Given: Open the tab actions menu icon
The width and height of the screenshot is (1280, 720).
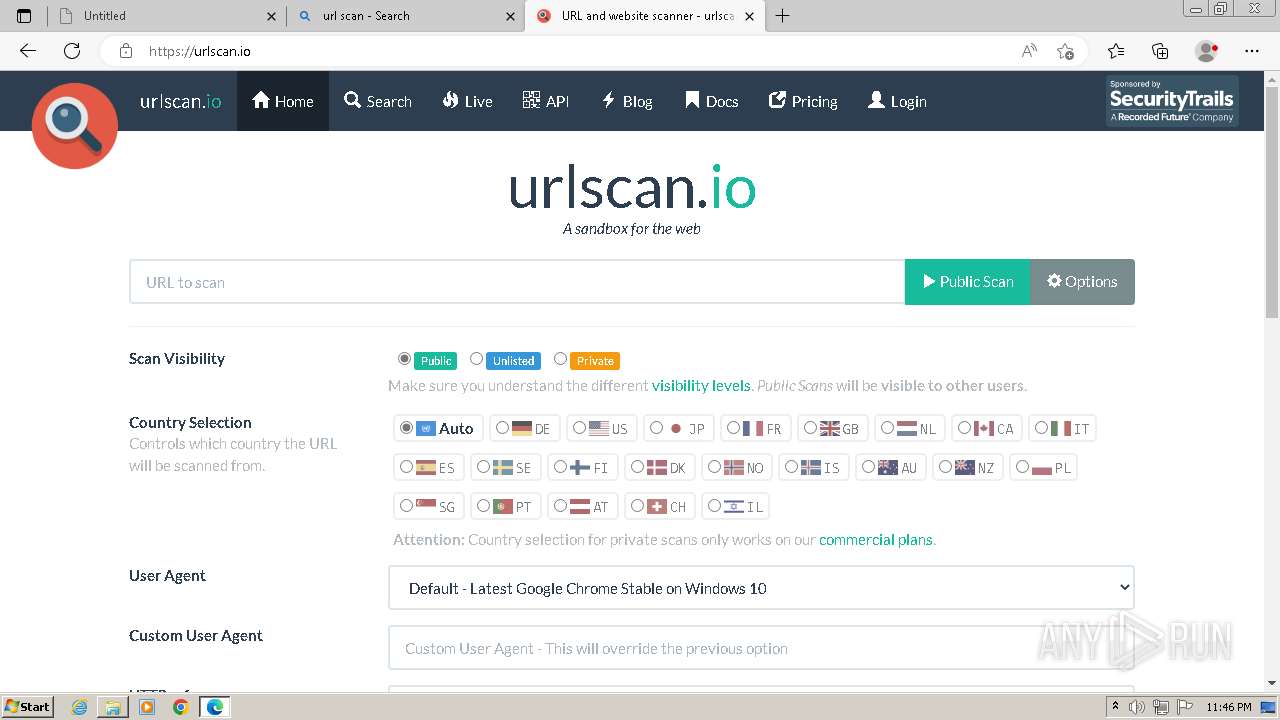Looking at the screenshot, I should point(24,16).
